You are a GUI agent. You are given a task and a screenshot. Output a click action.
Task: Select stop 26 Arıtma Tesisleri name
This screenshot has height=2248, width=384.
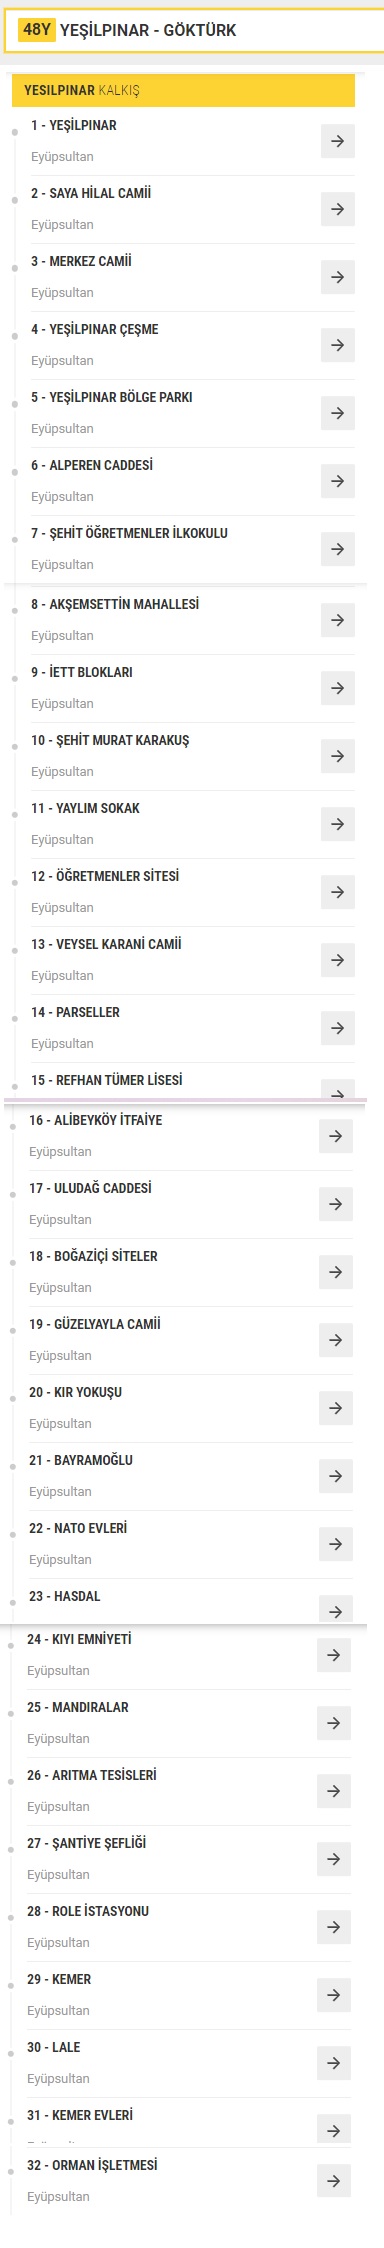92,1775
